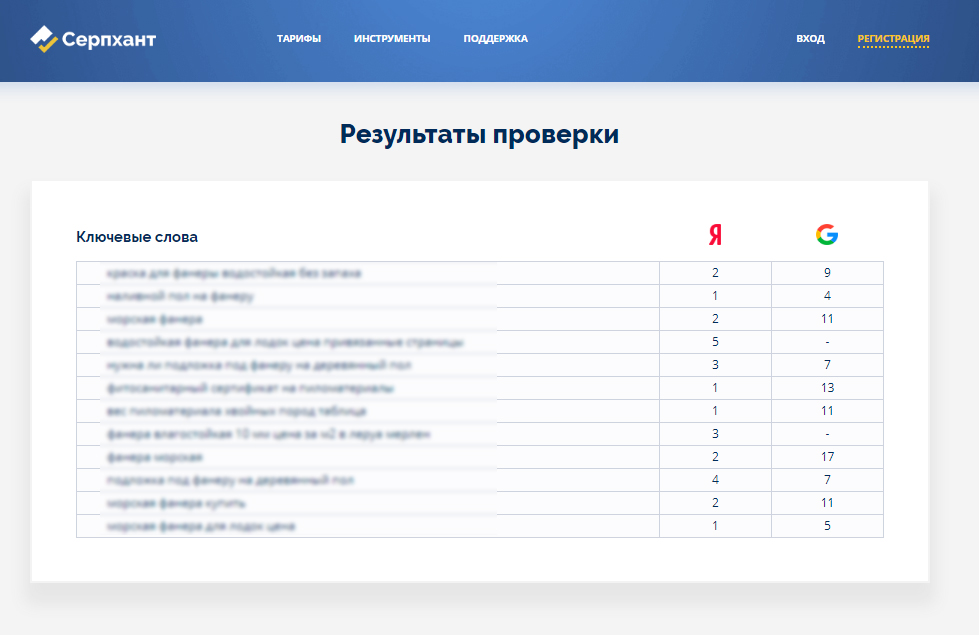Open the Тарифы menu item

(x=298, y=39)
